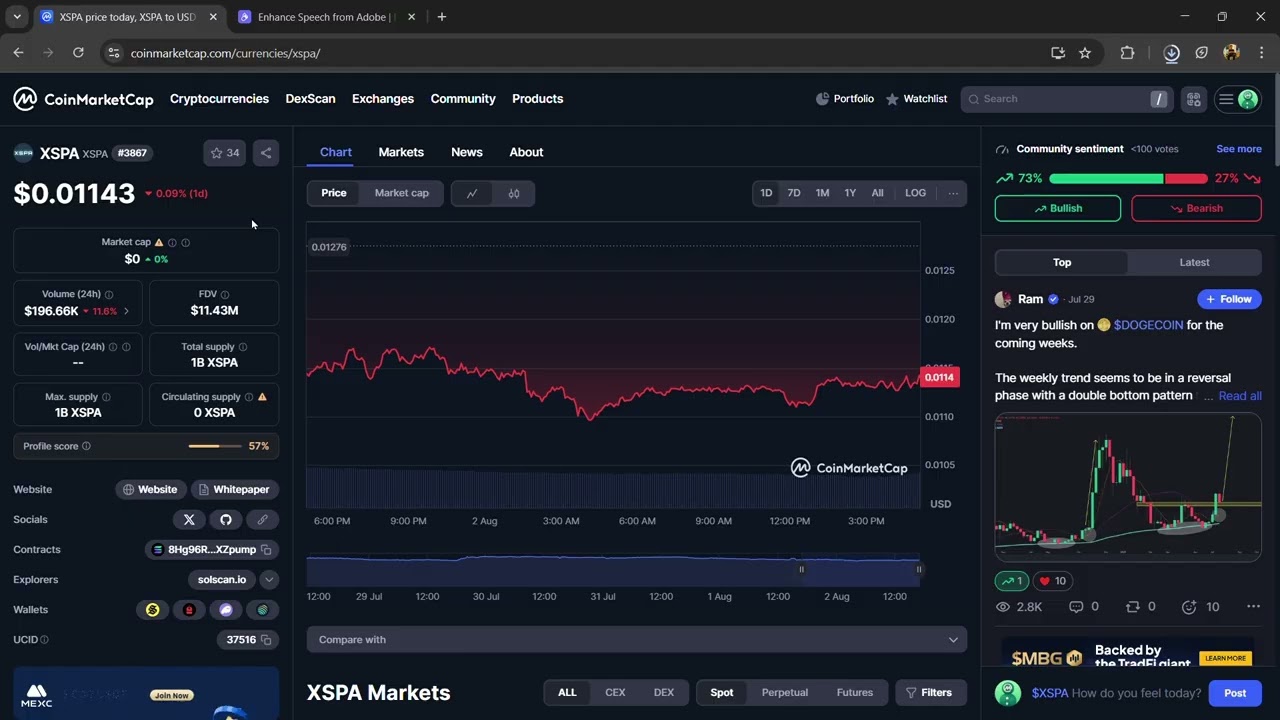Show Top community posts

pos(1062,262)
